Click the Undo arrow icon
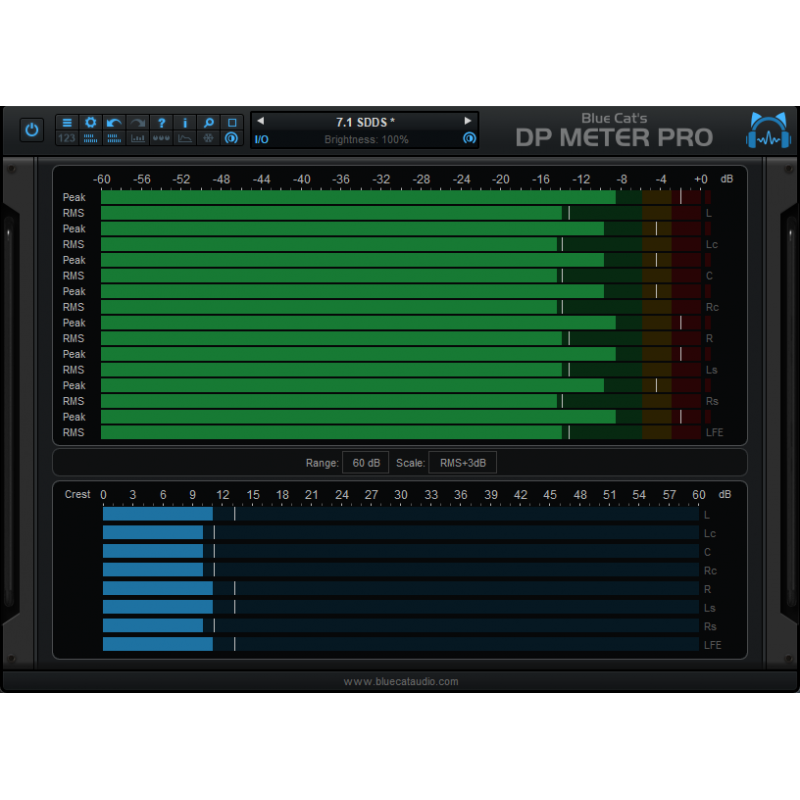The image size is (800, 800). (113, 121)
